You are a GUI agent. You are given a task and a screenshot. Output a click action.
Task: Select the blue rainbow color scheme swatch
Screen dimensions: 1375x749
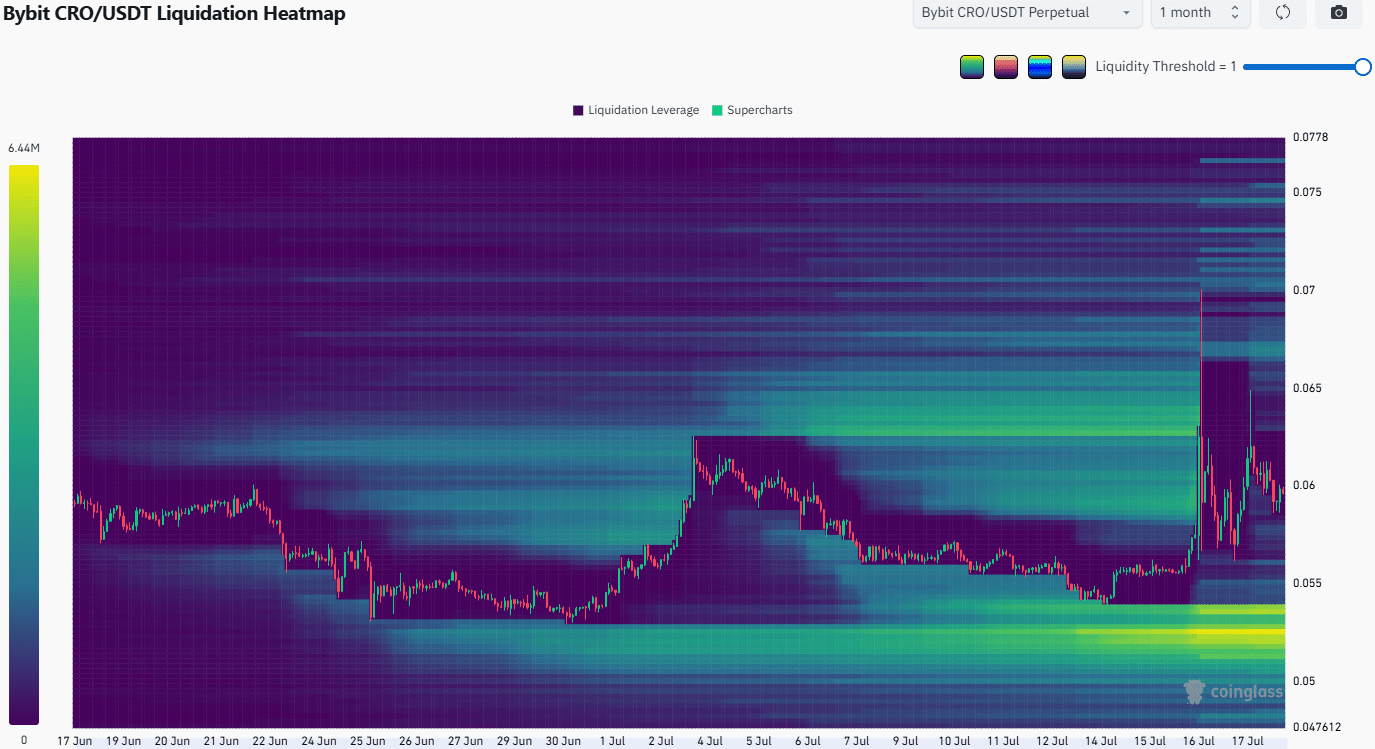click(x=1040, y=67)
